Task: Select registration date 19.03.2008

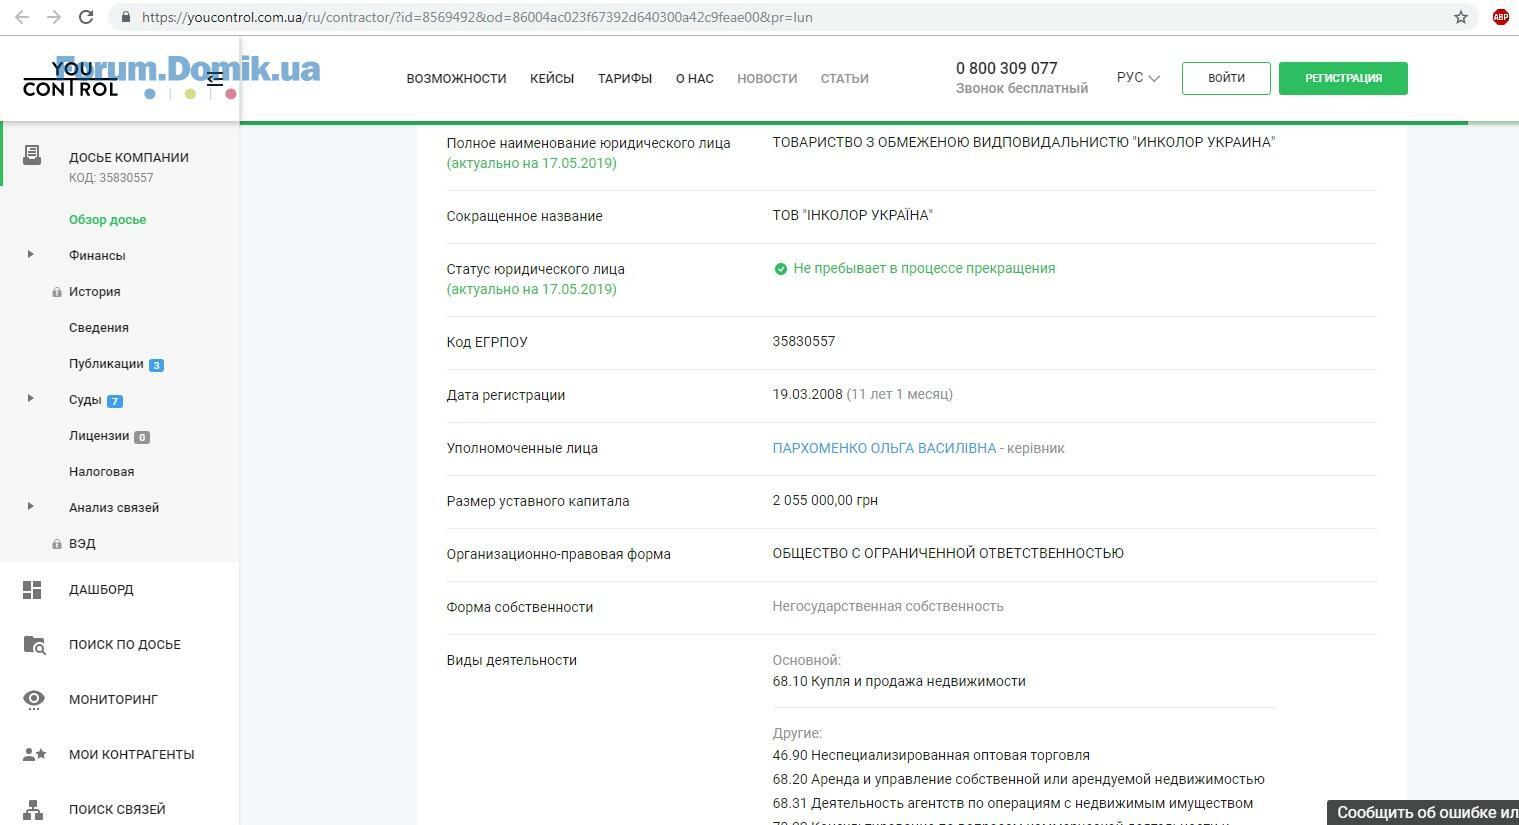Action: pyautogui.click(x=807, y=394)
